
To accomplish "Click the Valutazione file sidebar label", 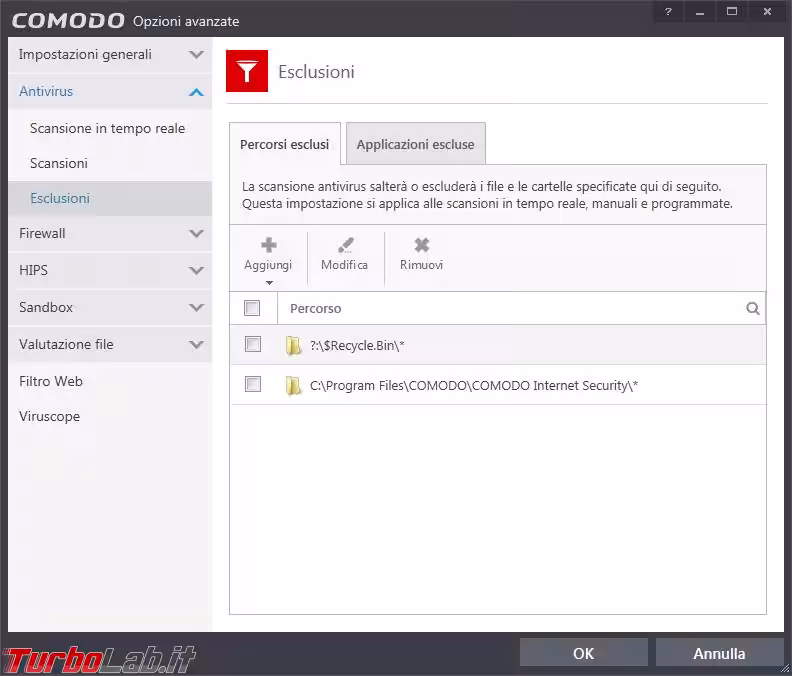I will (66, 345).
